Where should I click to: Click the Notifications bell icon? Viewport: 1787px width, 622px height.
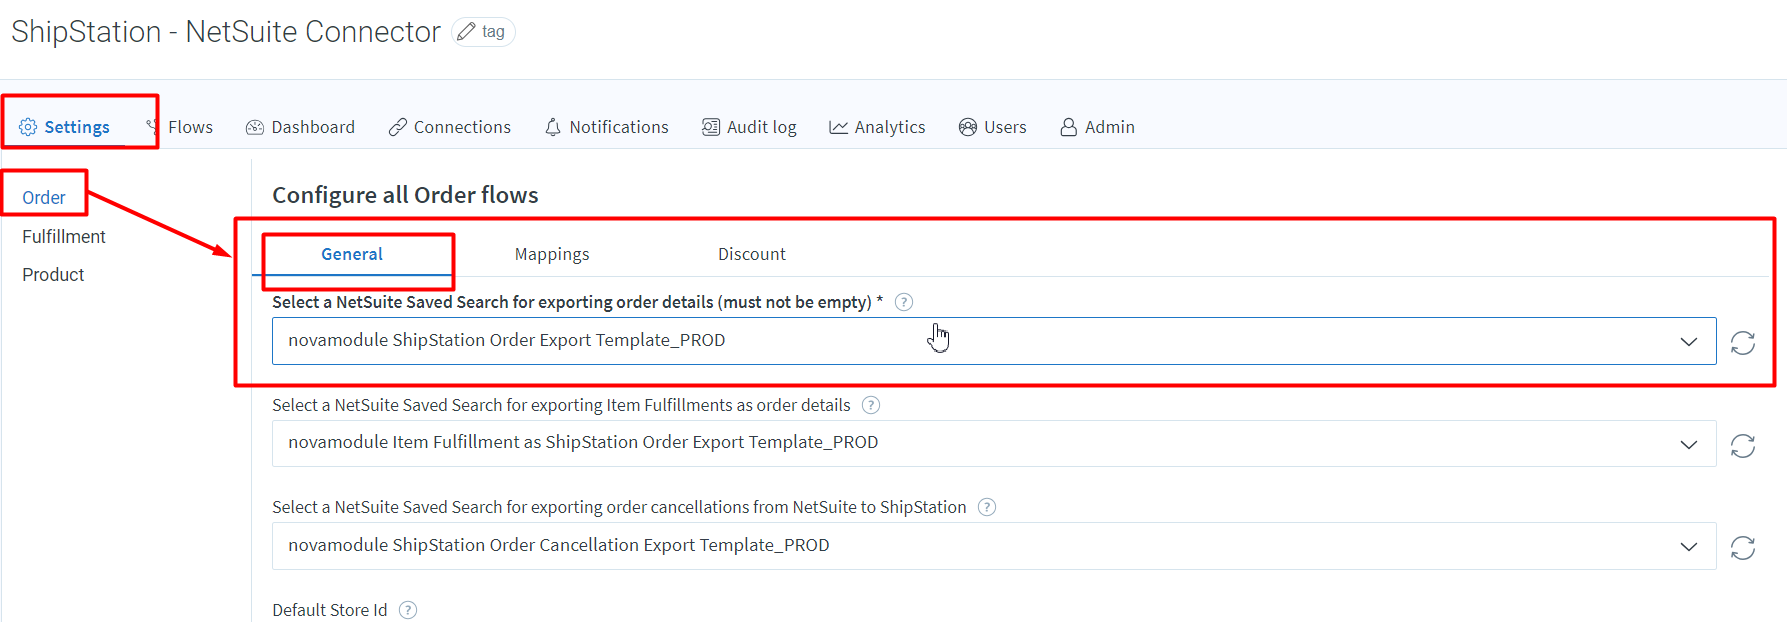(553, 127)
